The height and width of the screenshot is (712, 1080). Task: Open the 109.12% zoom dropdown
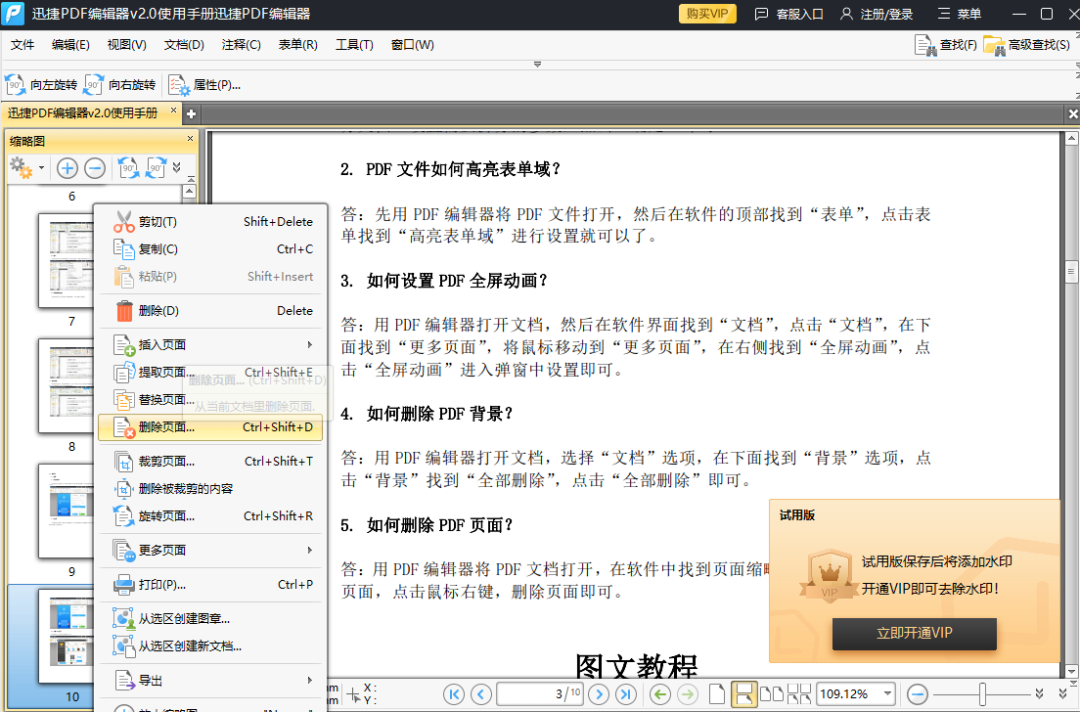point(888,694)
